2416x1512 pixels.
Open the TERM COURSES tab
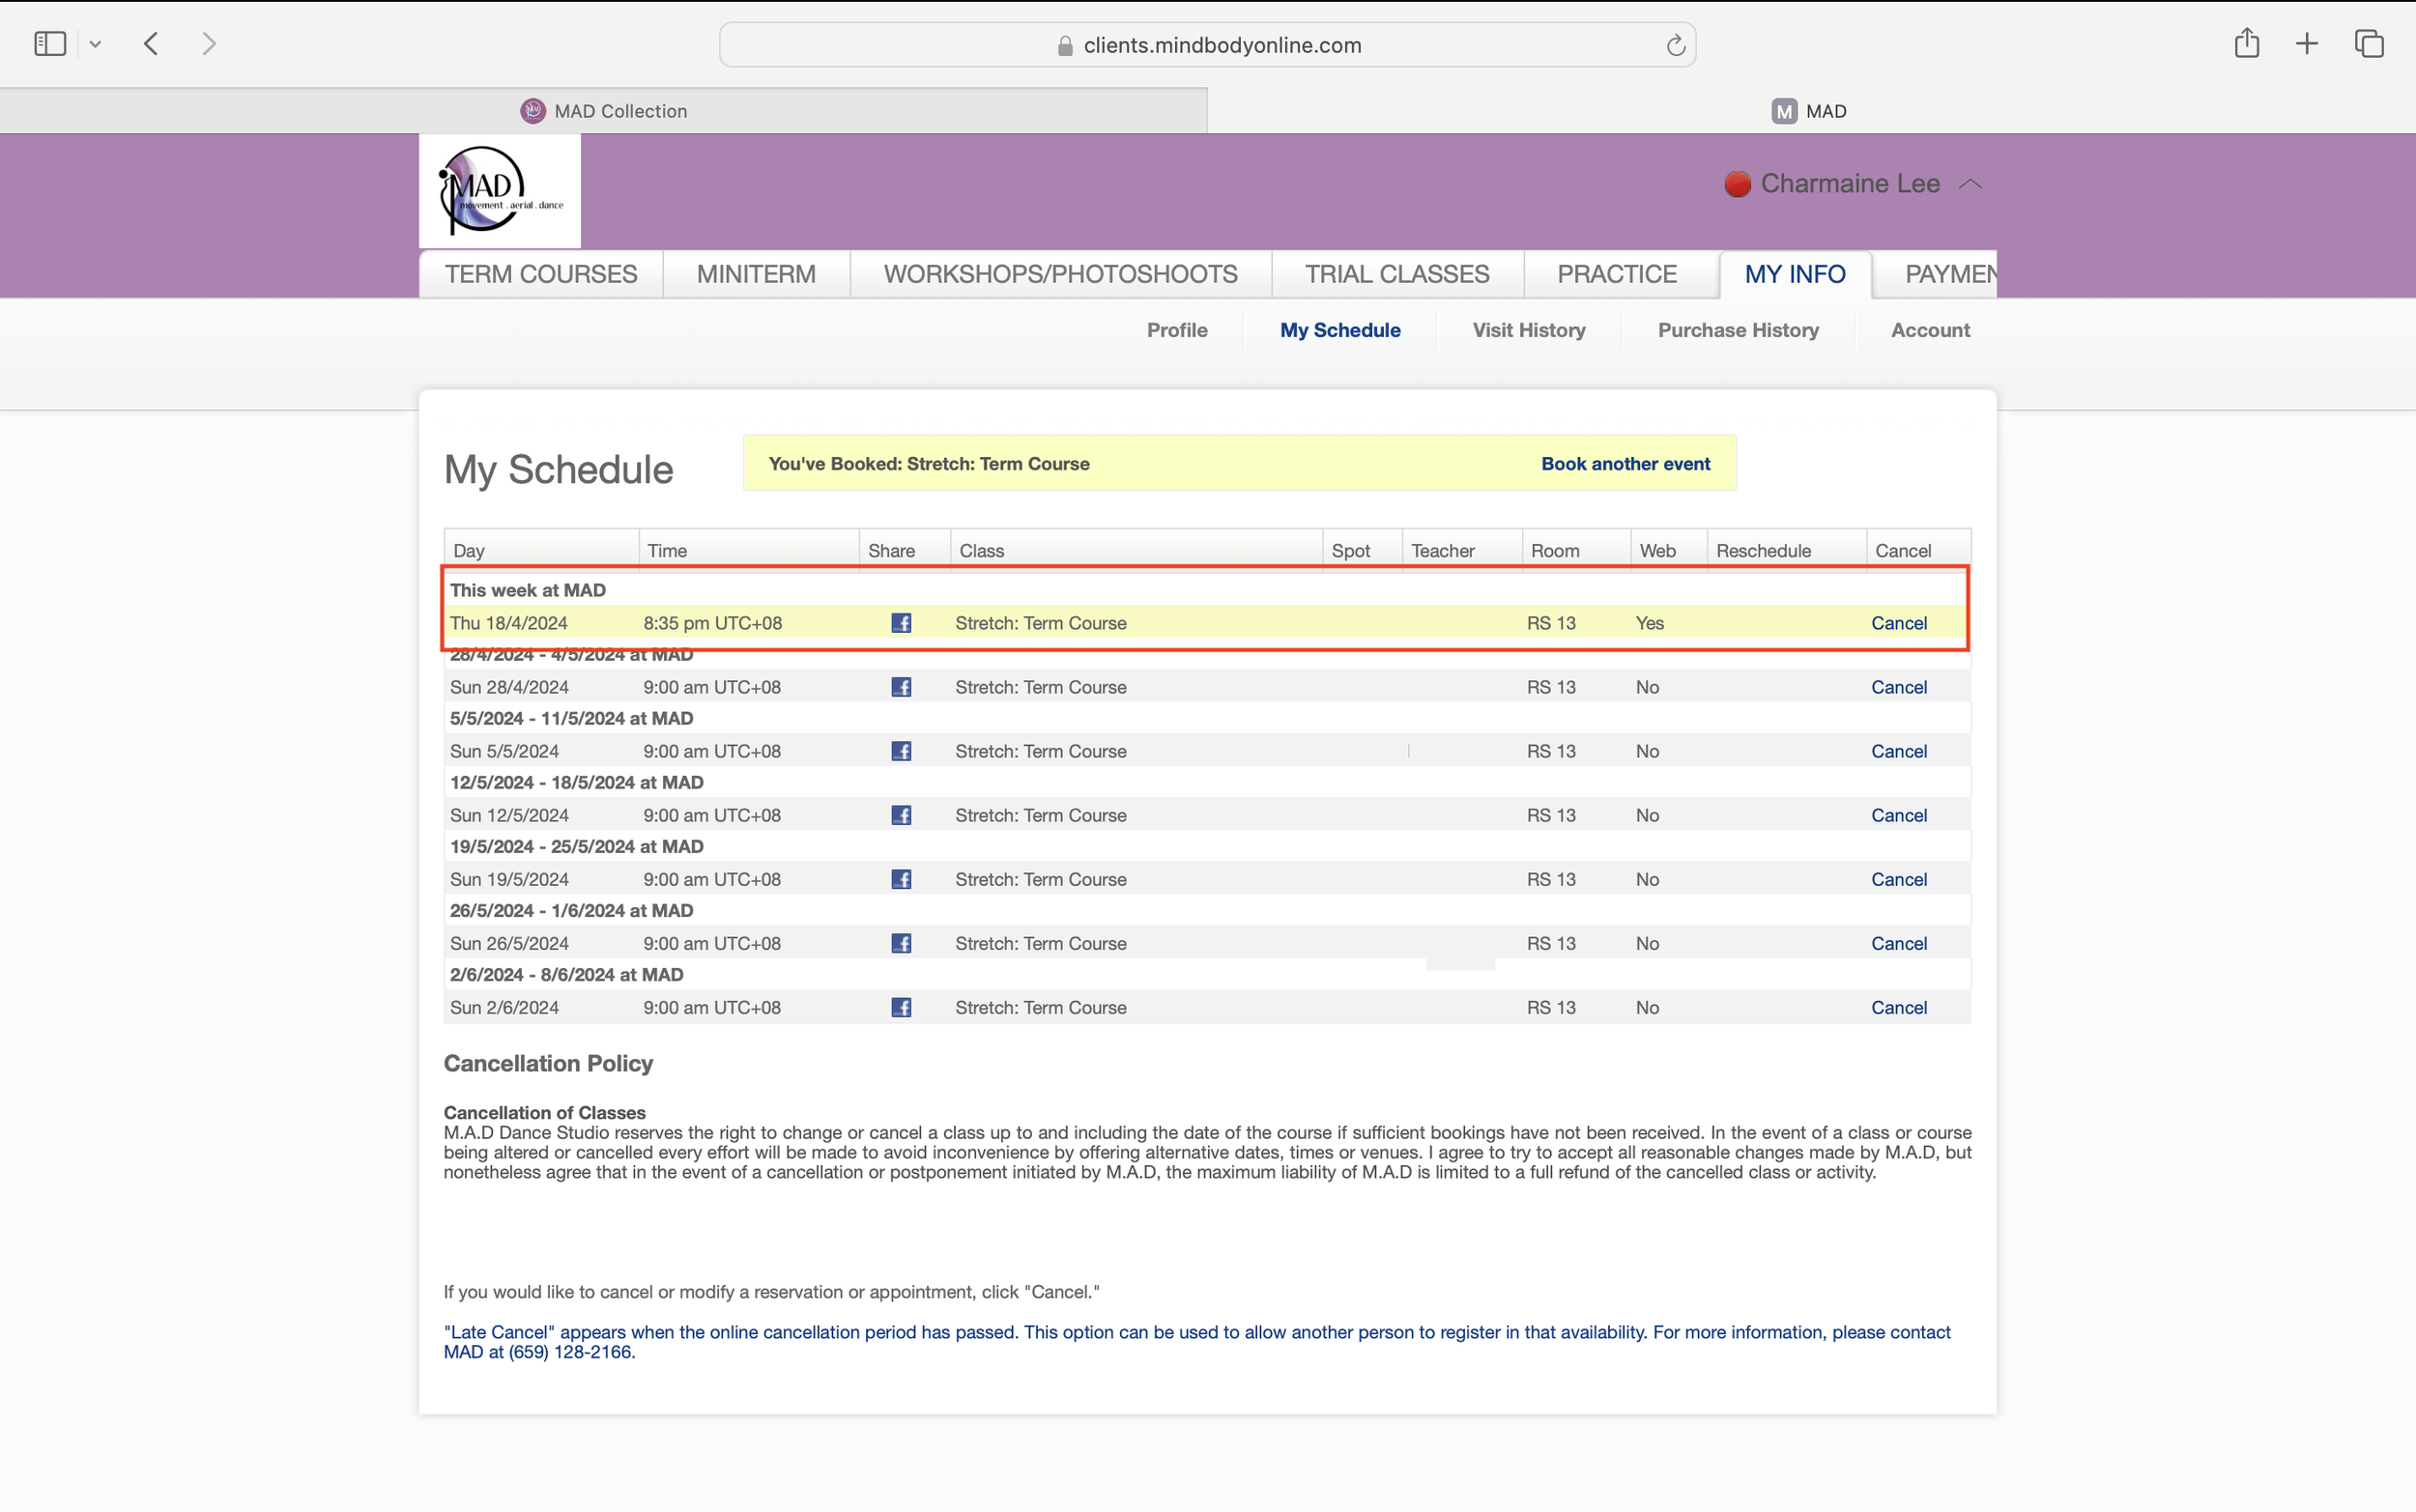(x=541, y=274)
